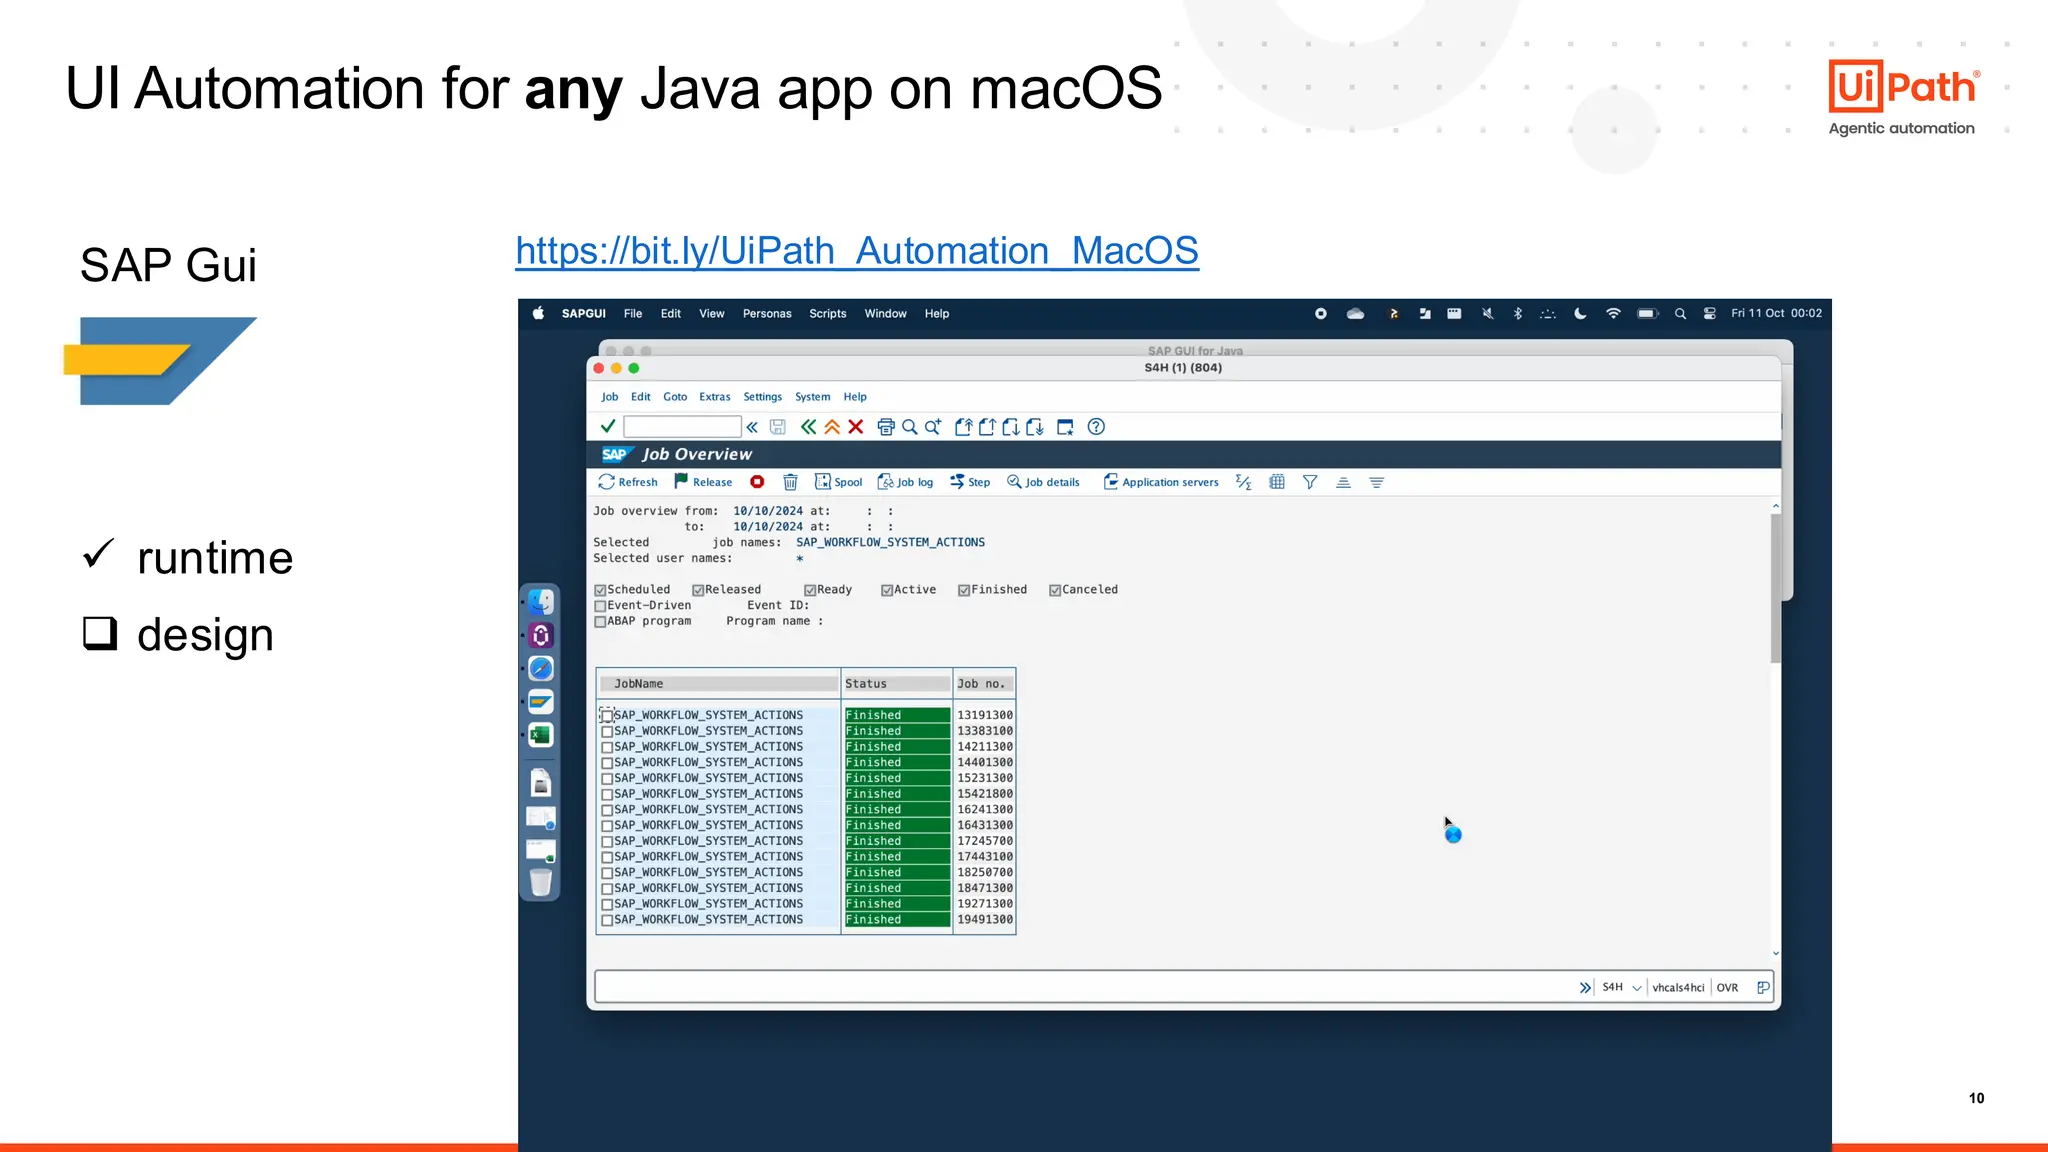This screenshot has width=2048, height=1152.
Task: Toggle the Ready checkbox
Action: 810,590
